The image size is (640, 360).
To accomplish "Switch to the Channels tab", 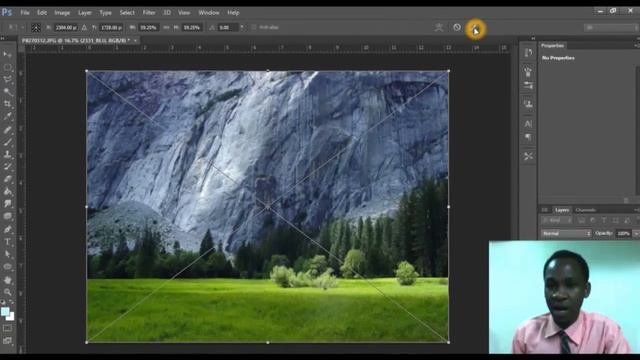I will pyautogui.click(x=585, y=210).
